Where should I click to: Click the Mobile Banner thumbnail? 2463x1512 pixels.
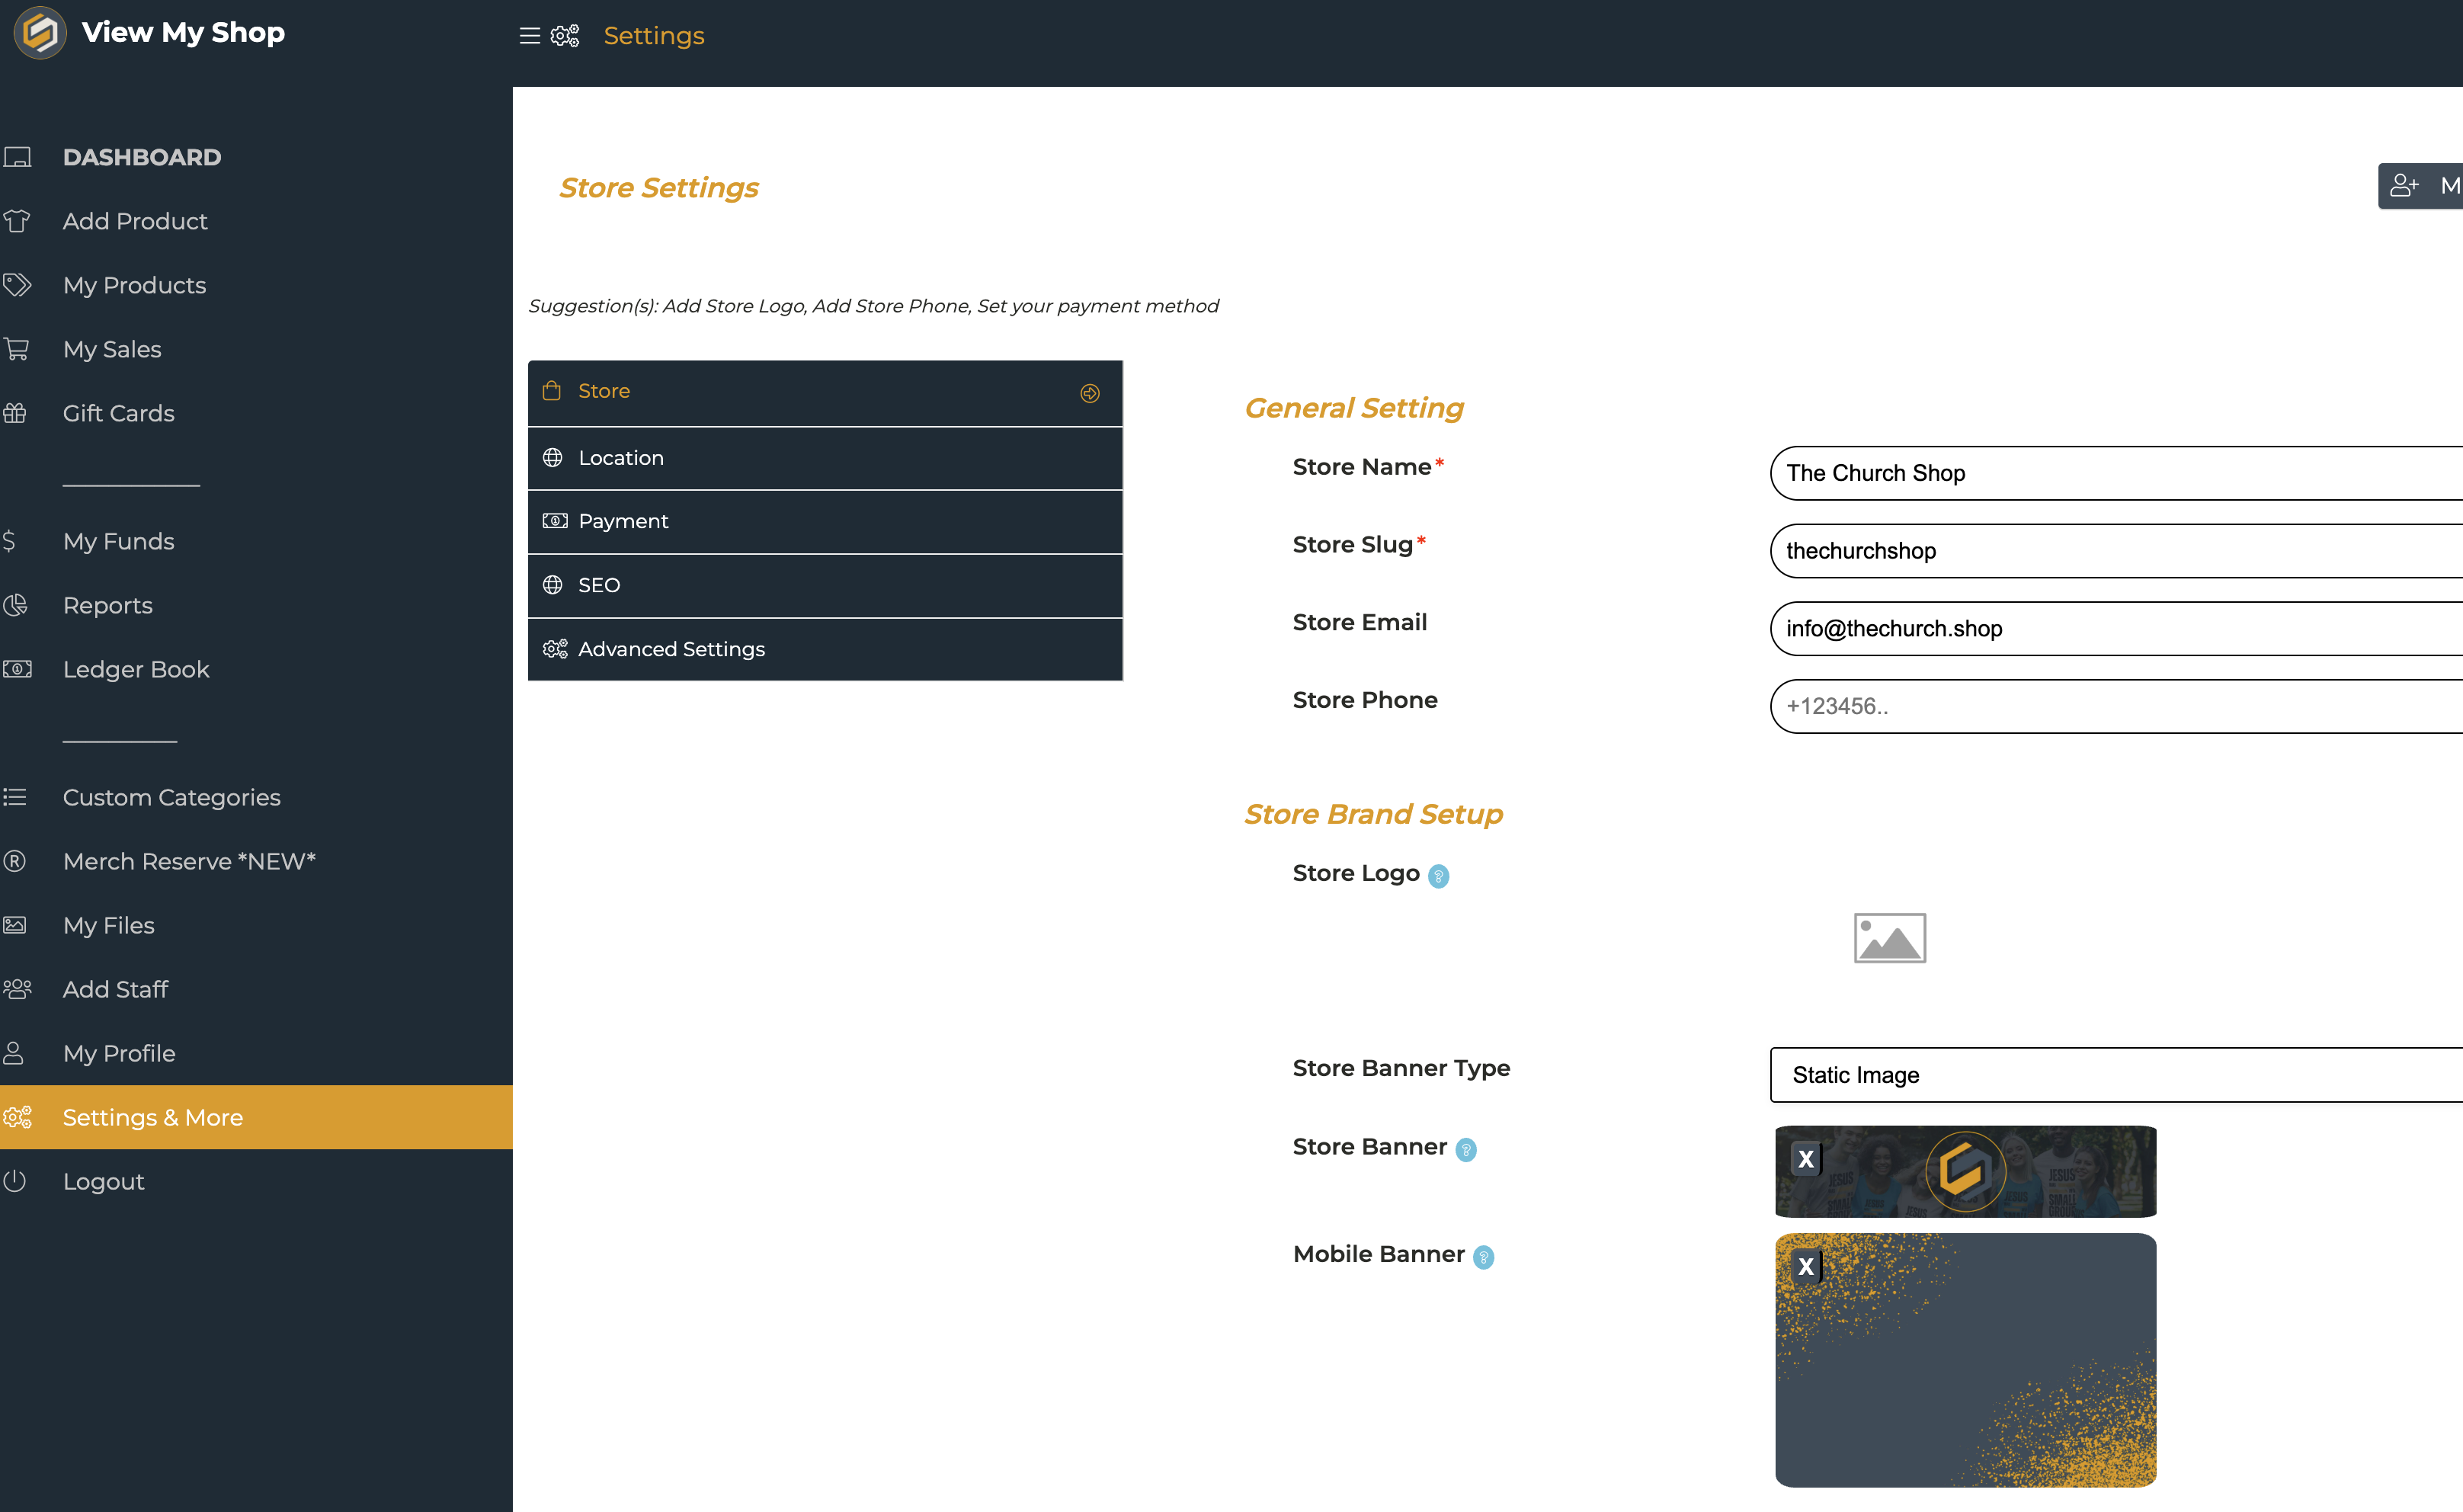pos(1966,1360)
